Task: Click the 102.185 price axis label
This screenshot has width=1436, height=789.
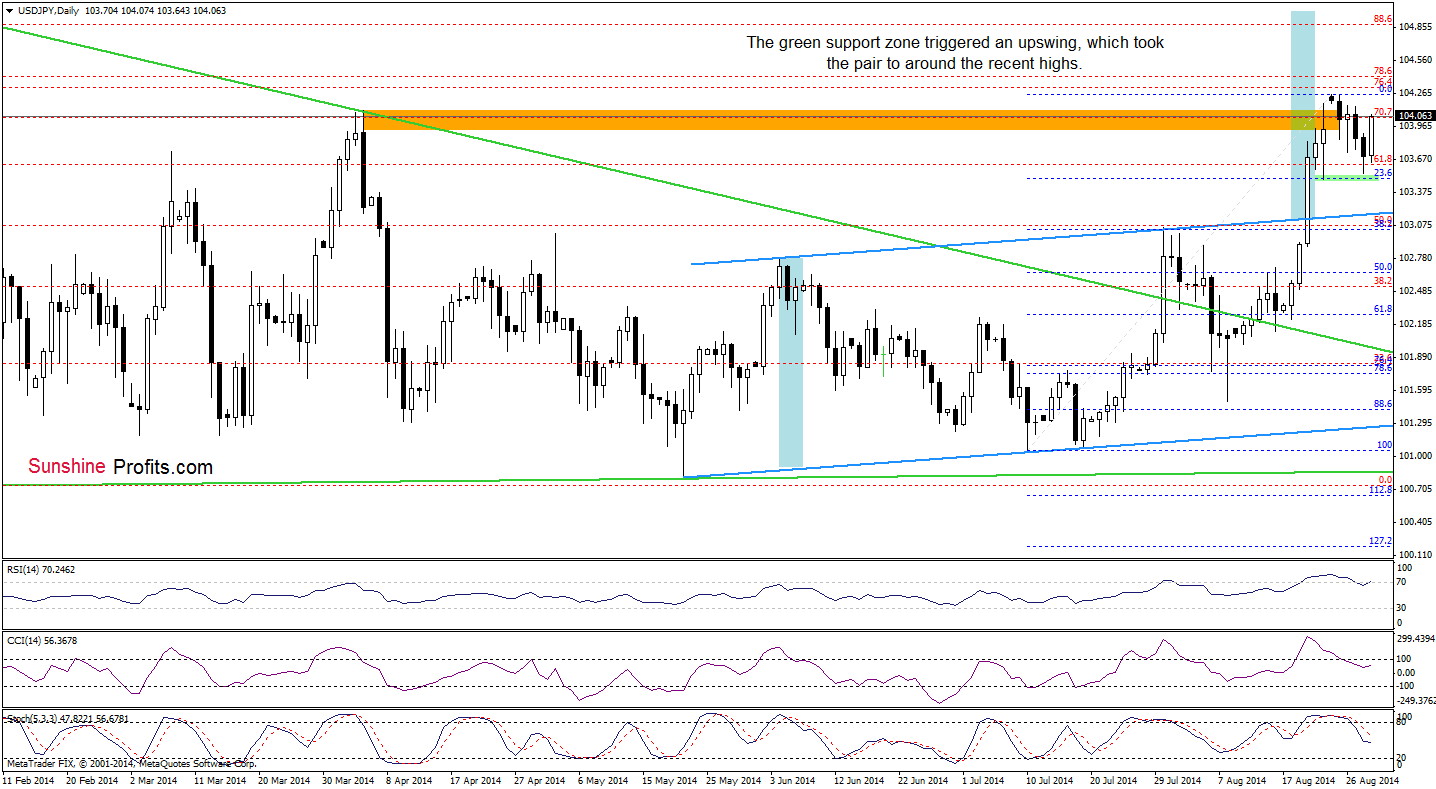Action: tap(1416, 324)
